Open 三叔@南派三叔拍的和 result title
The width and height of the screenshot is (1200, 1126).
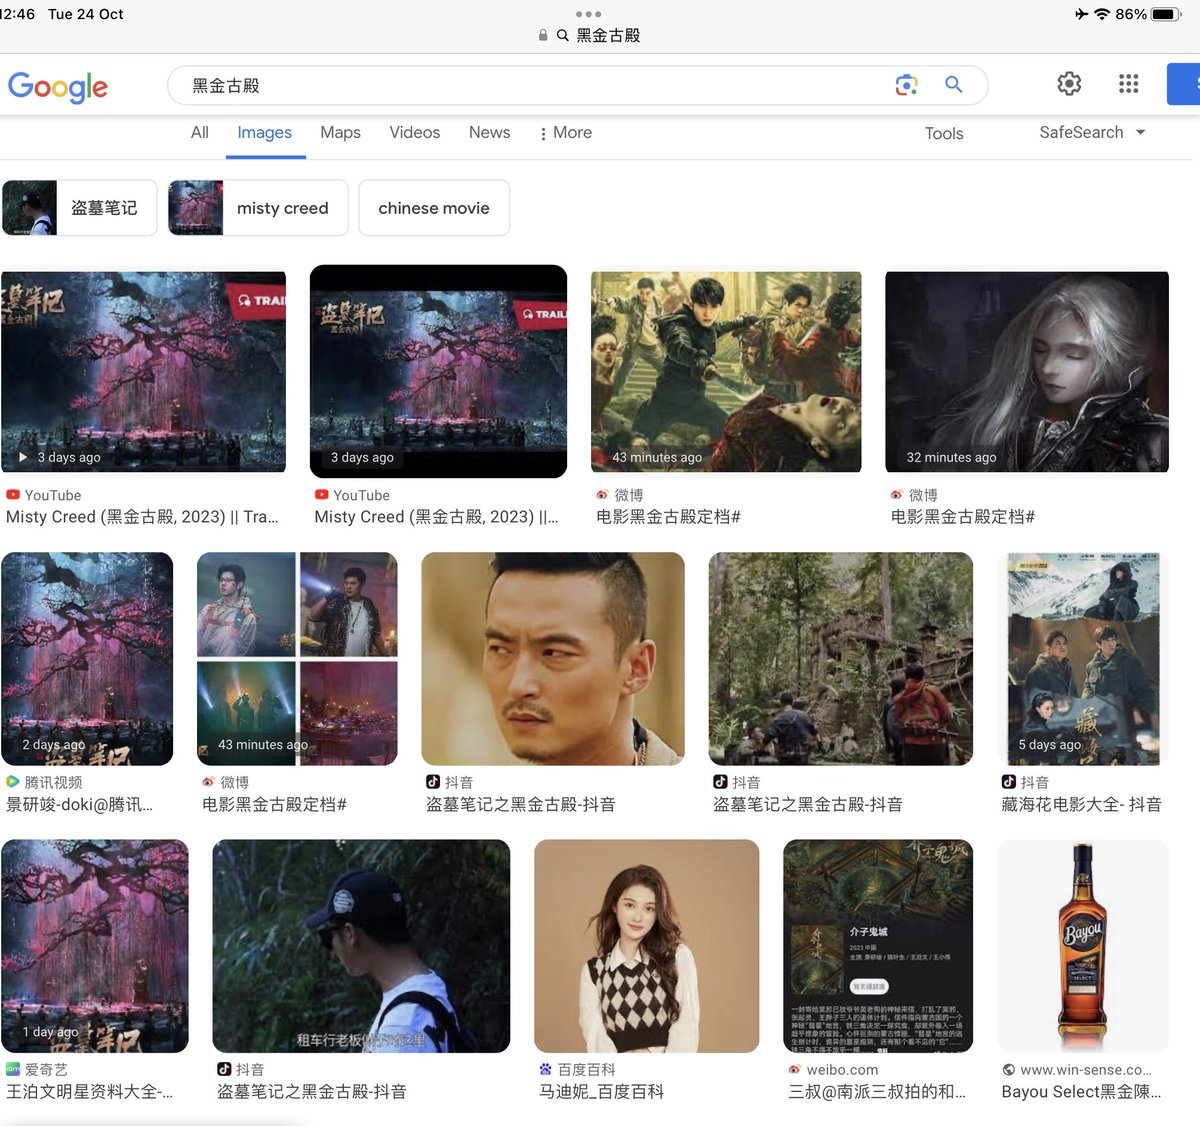pyautogui.click(x=877, y=1092)
